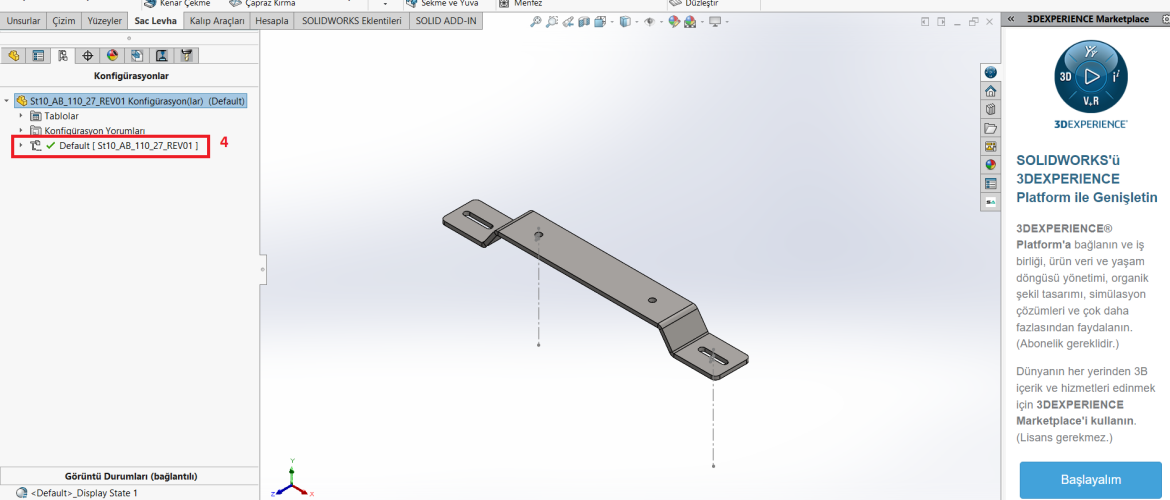The image size is (1170, 500).
Task: Click the Section View icon
Action: (x=584, y=21)
